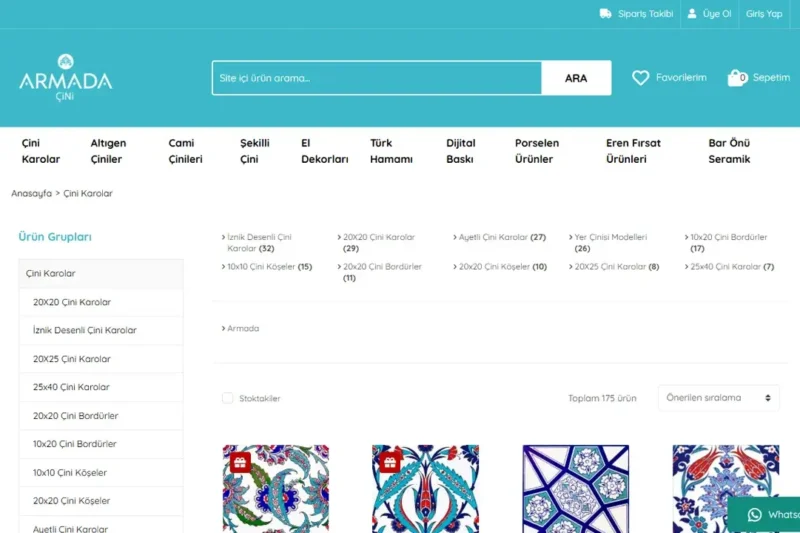The image size is (800, 533).
Task: Open the Şekilli Çini menu
Action: tap(255, 151)
